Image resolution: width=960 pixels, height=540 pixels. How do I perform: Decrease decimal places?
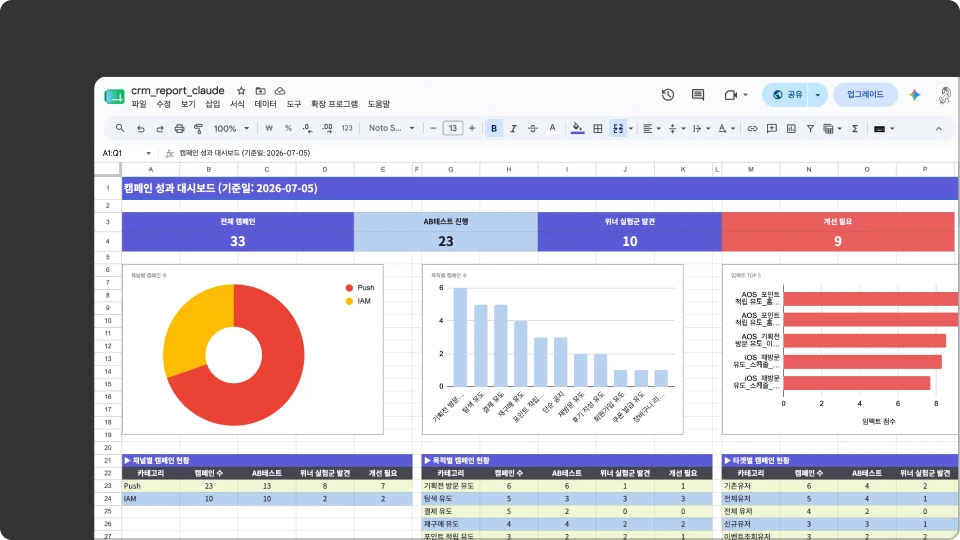pyautogui.click(x=307, y=129)
